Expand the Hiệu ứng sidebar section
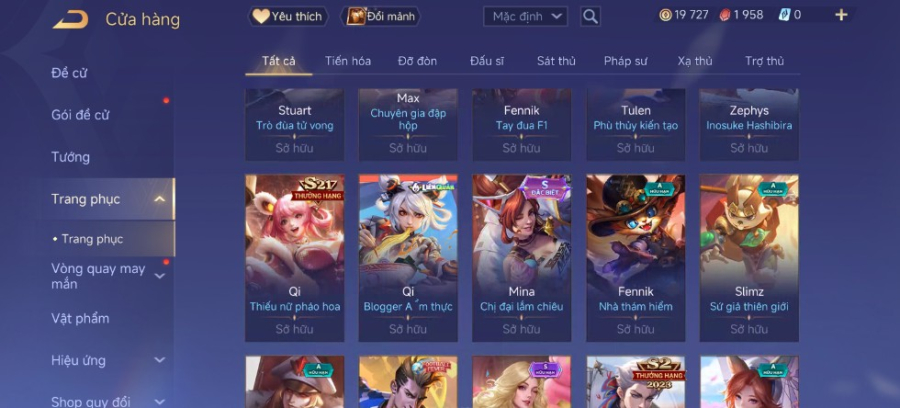 tap(160, 360)
